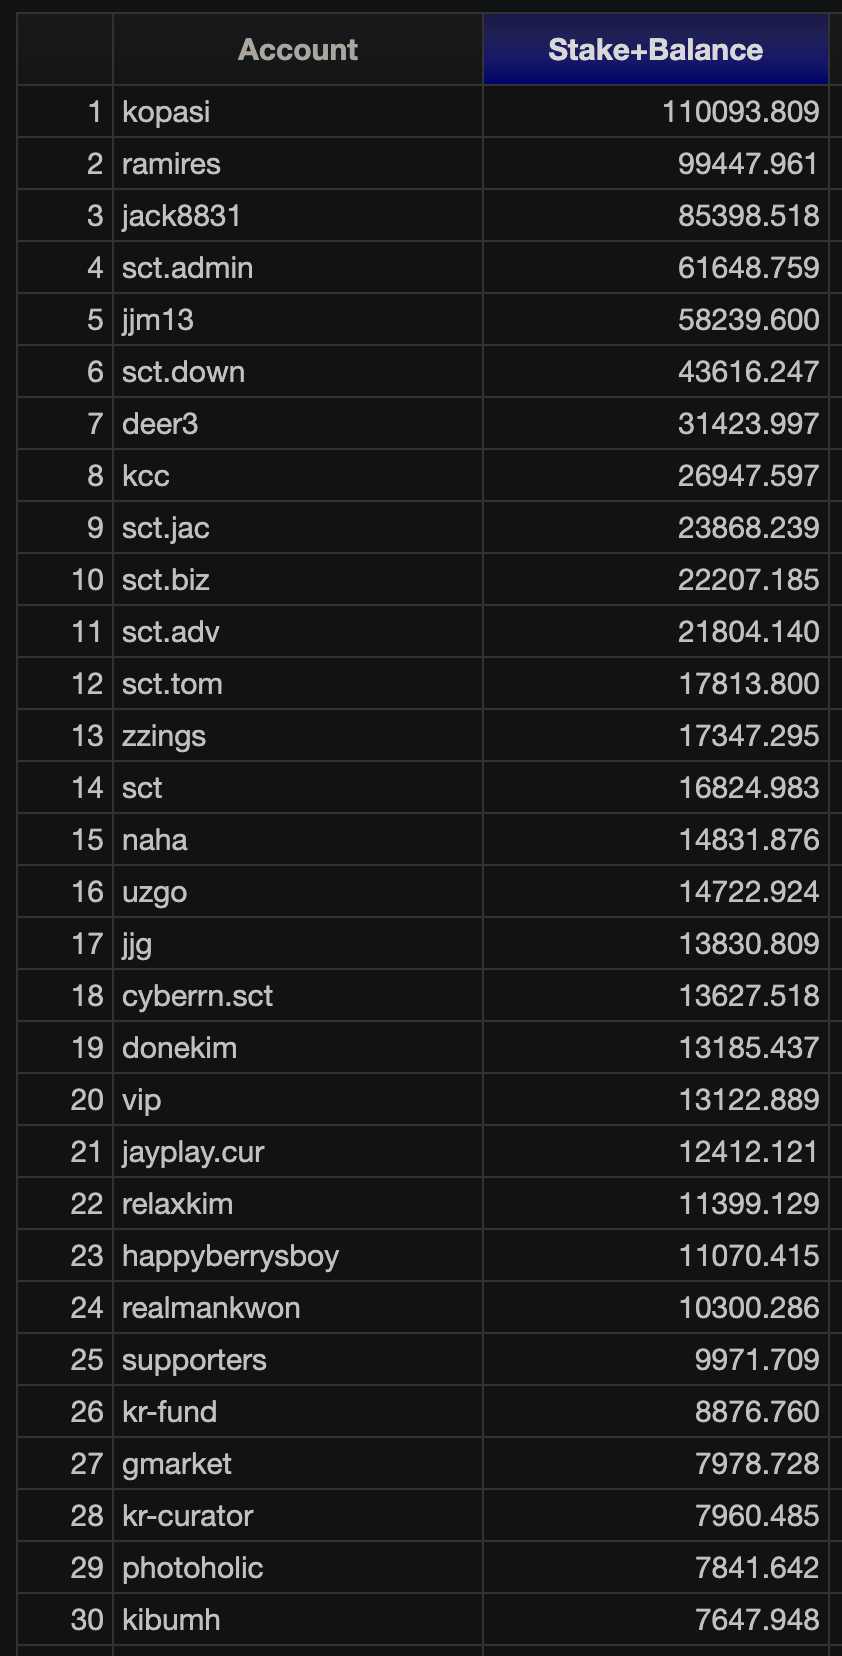Sort by the Account column header
Screen dimensions: 842x1656
pos(298,50)
